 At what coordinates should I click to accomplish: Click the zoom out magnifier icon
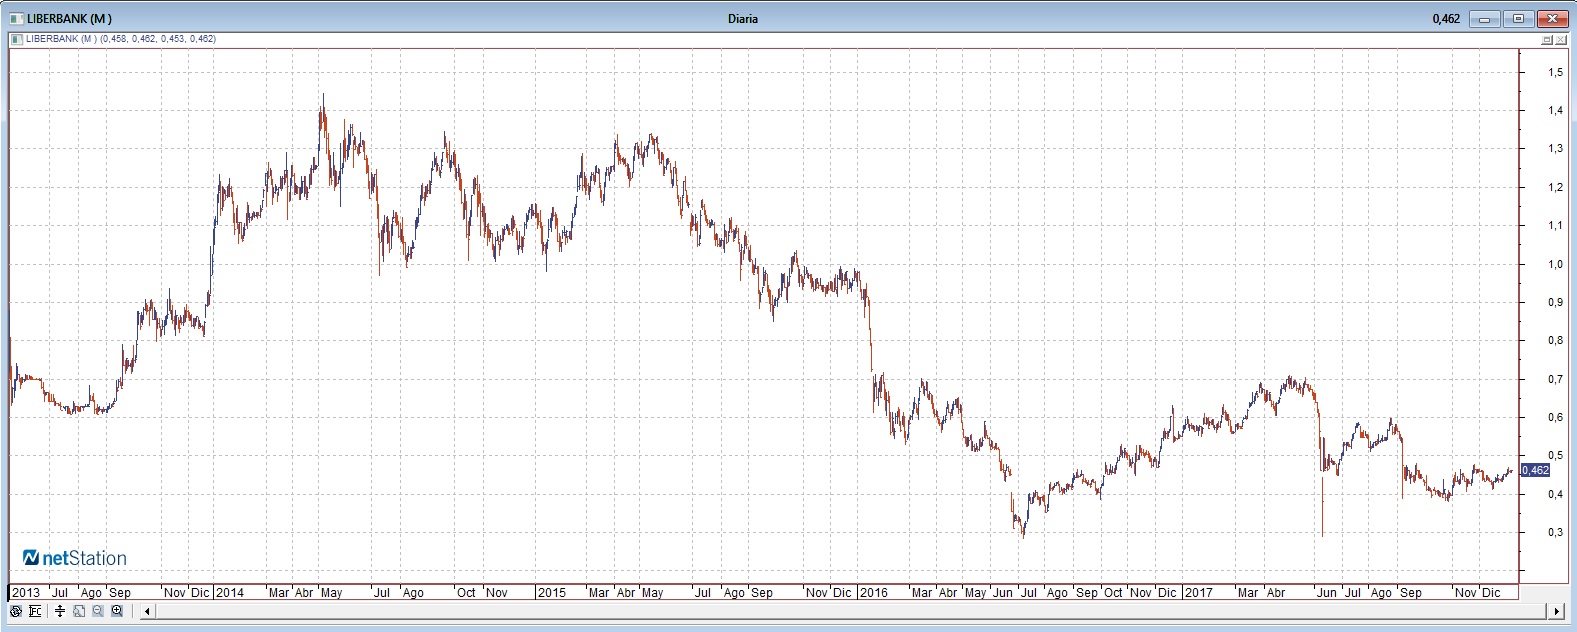98,611
